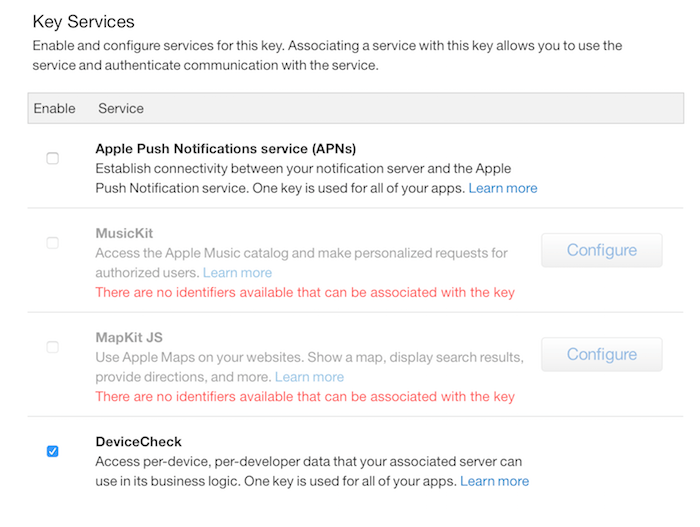
Task: Follow the DeviceCheck Learn more link
Action: pyautogui.click(x=495, y=481)
